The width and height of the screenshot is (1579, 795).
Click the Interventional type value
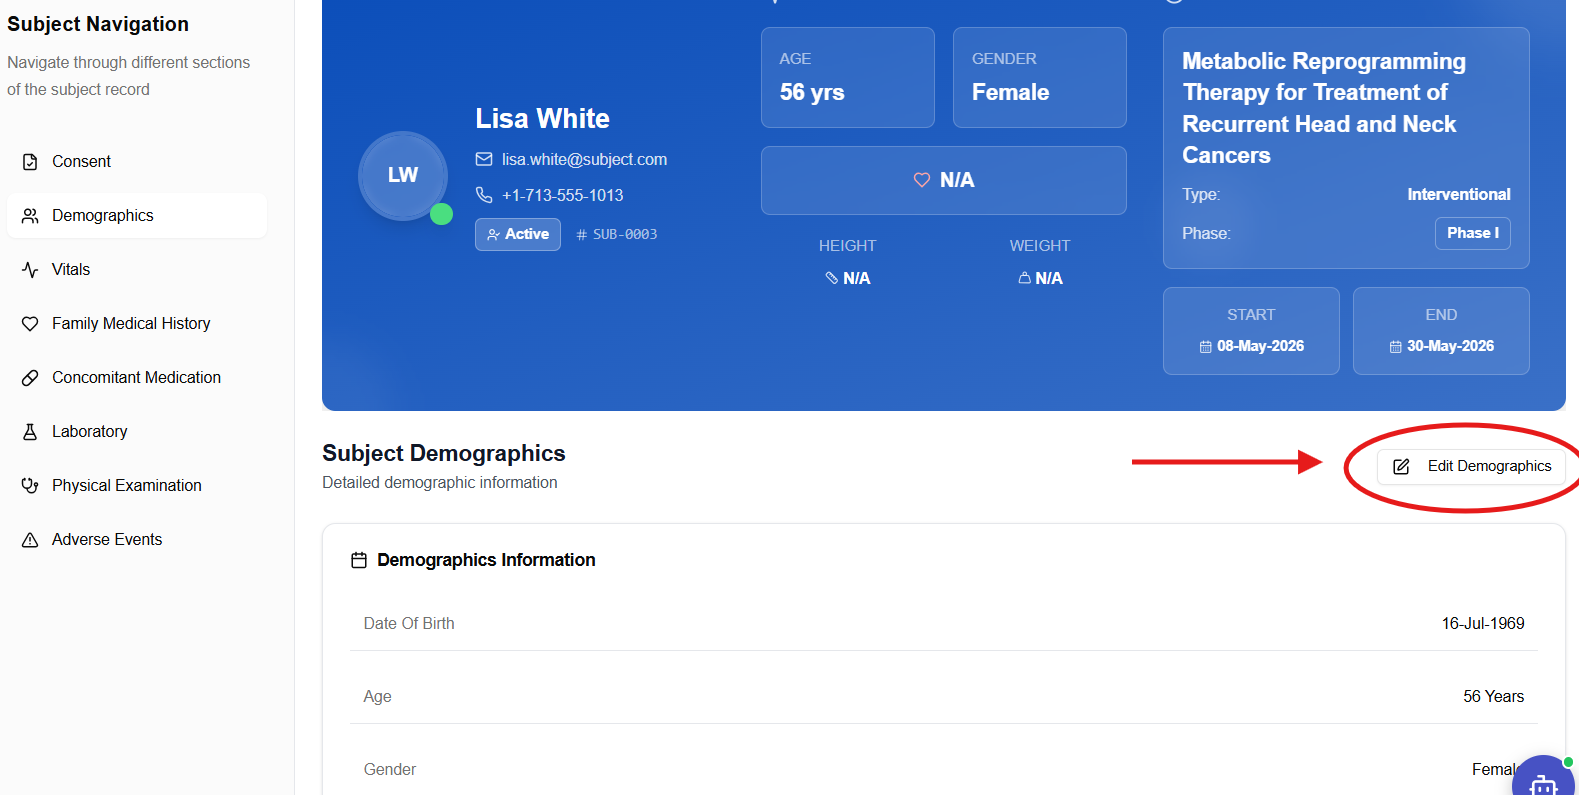click(1459, 194)
